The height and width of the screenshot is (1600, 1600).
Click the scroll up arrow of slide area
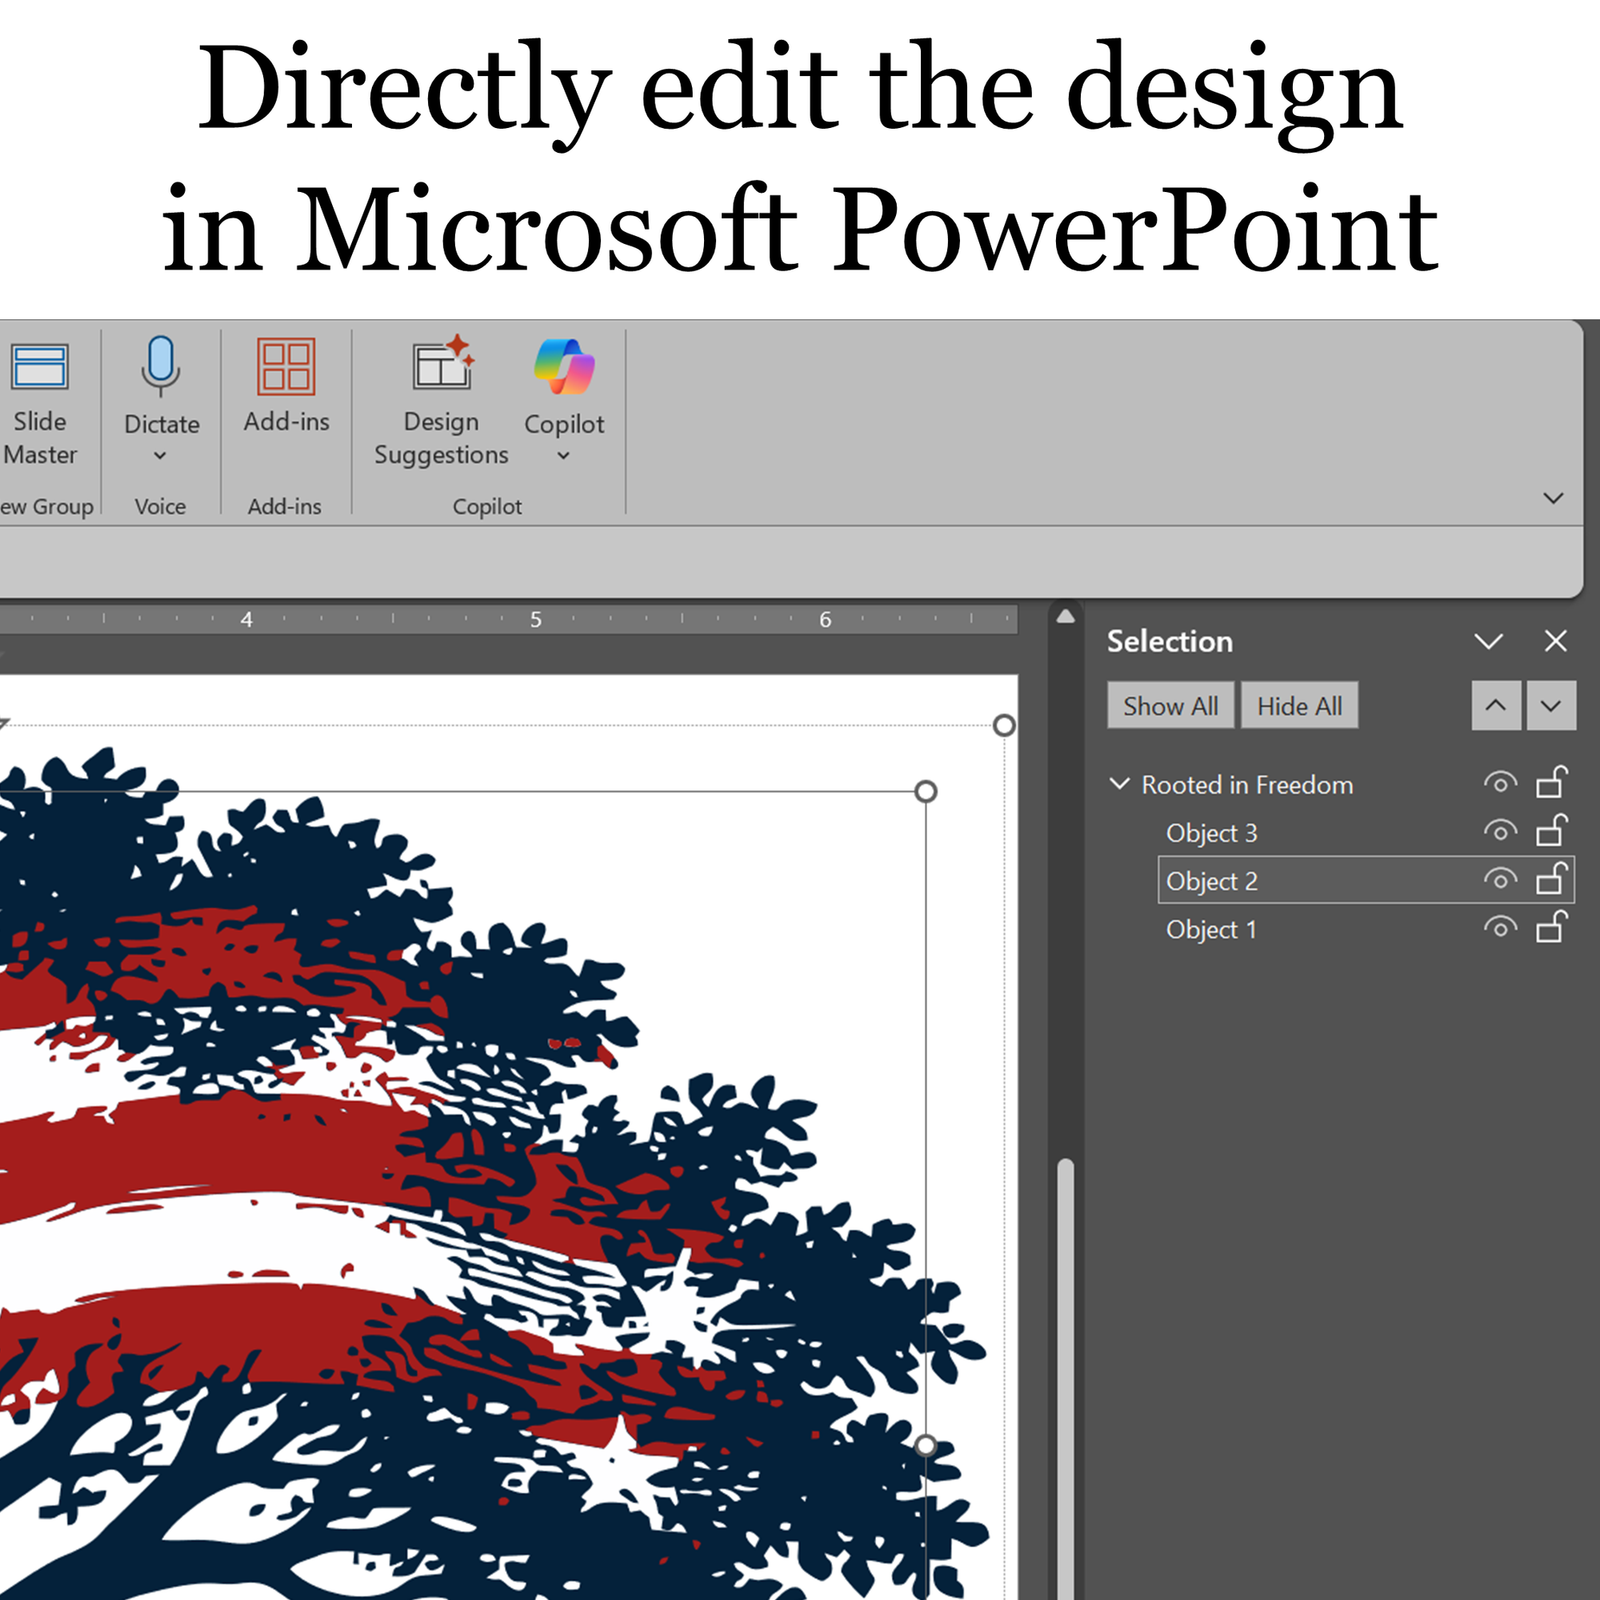pos(1066,616)
